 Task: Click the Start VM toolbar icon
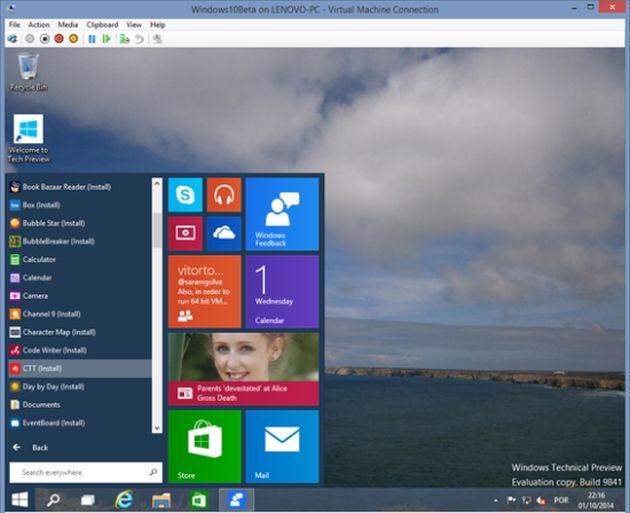tap(30, 39)
